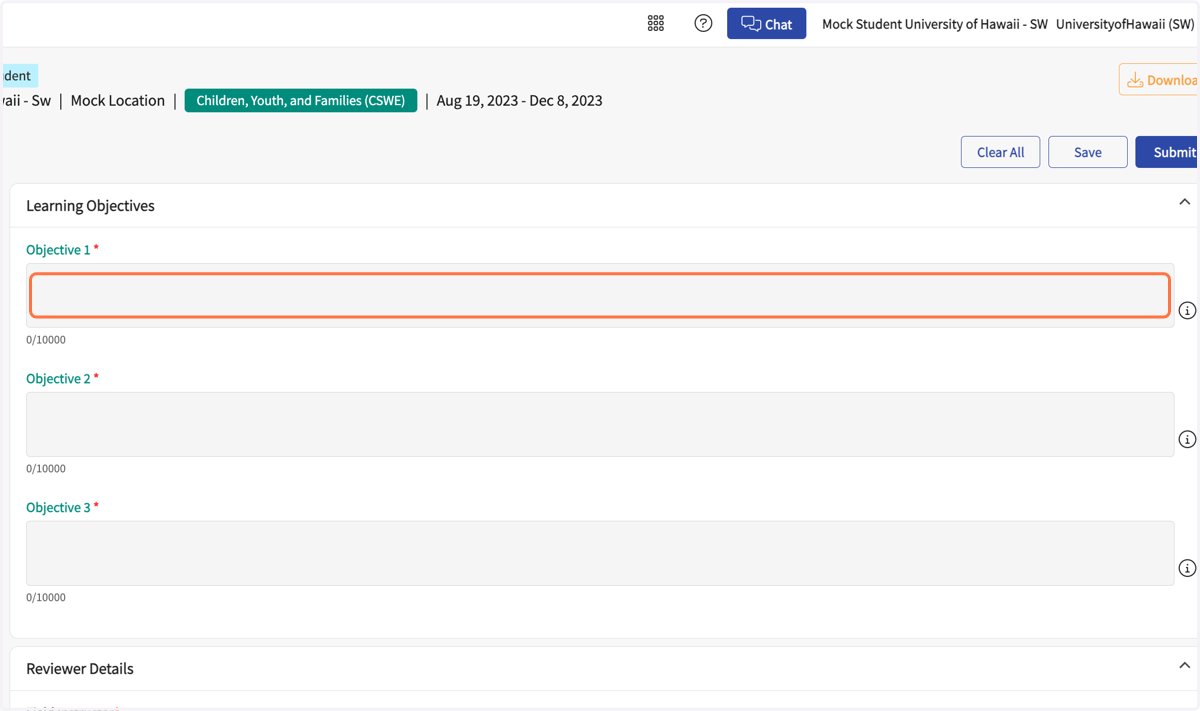Click the Clear All button
Image resolution: width=1200 pixels, height=711 pixels.
[x=1000, y=152]
